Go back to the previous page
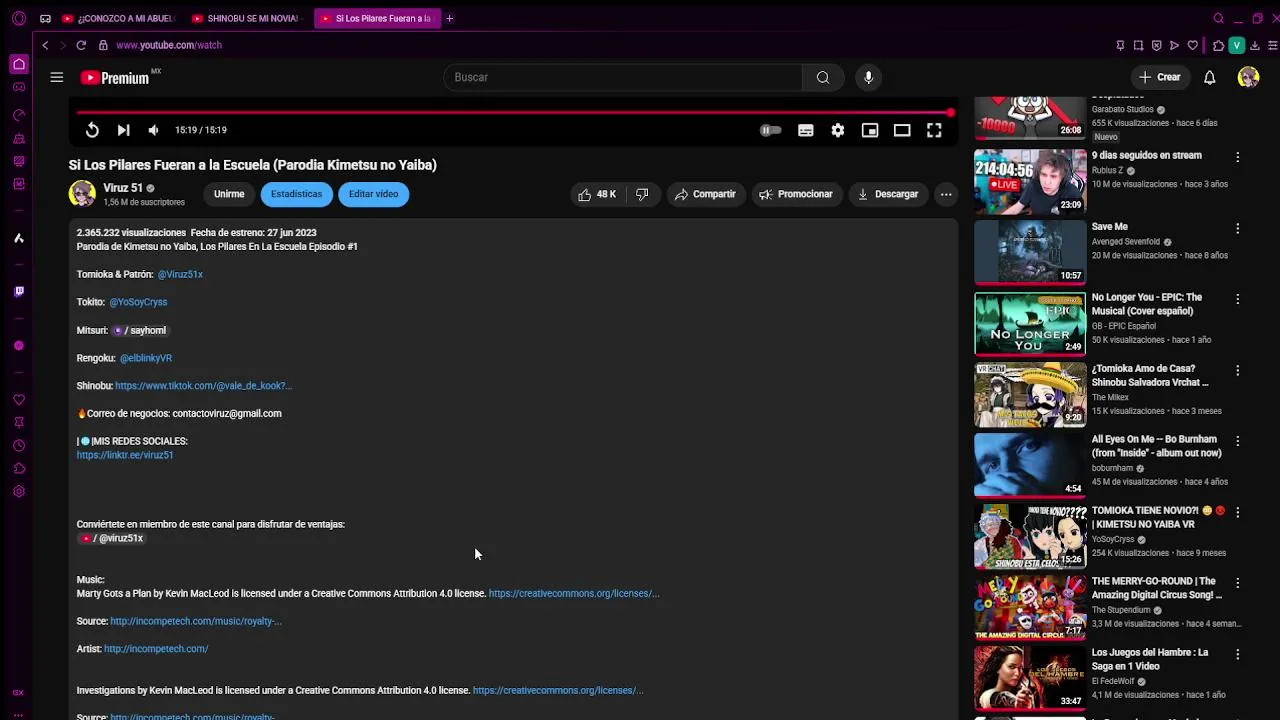The height and width of the screenshot is (720, 1280). pyautogui.click(x=45, y=45)
